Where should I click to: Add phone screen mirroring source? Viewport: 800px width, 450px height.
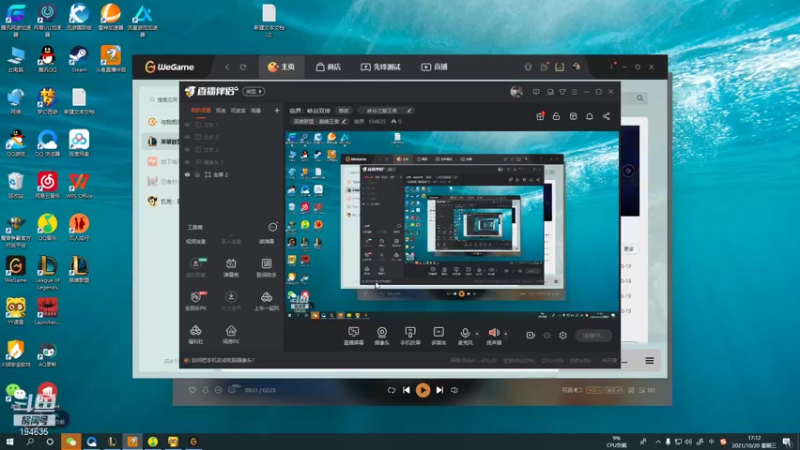coord(410,336)
